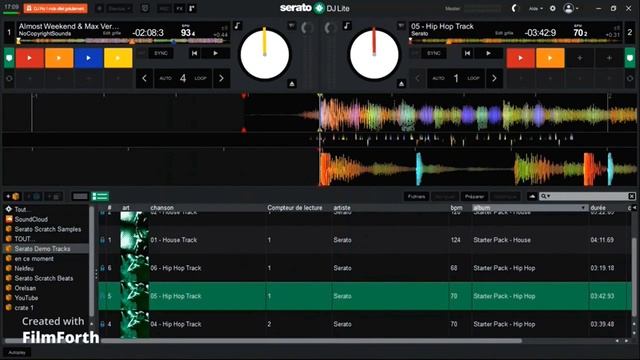Sort library by the chanson column

(162, 208)
